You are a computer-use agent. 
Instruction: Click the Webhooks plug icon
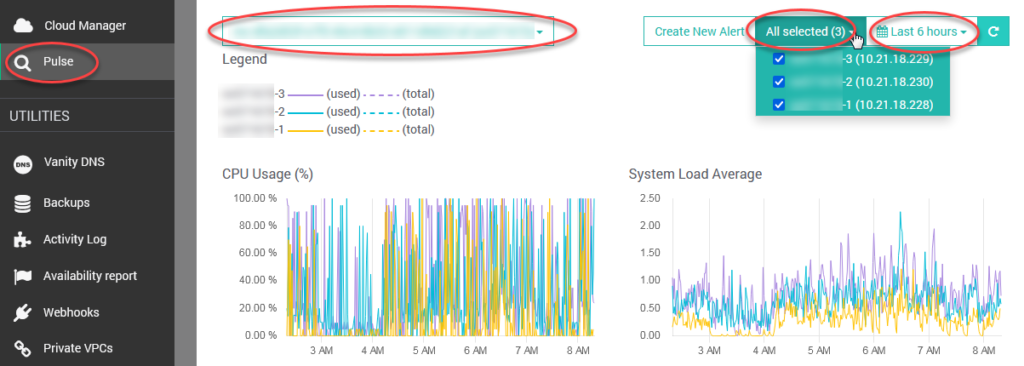tap(23, 314)
